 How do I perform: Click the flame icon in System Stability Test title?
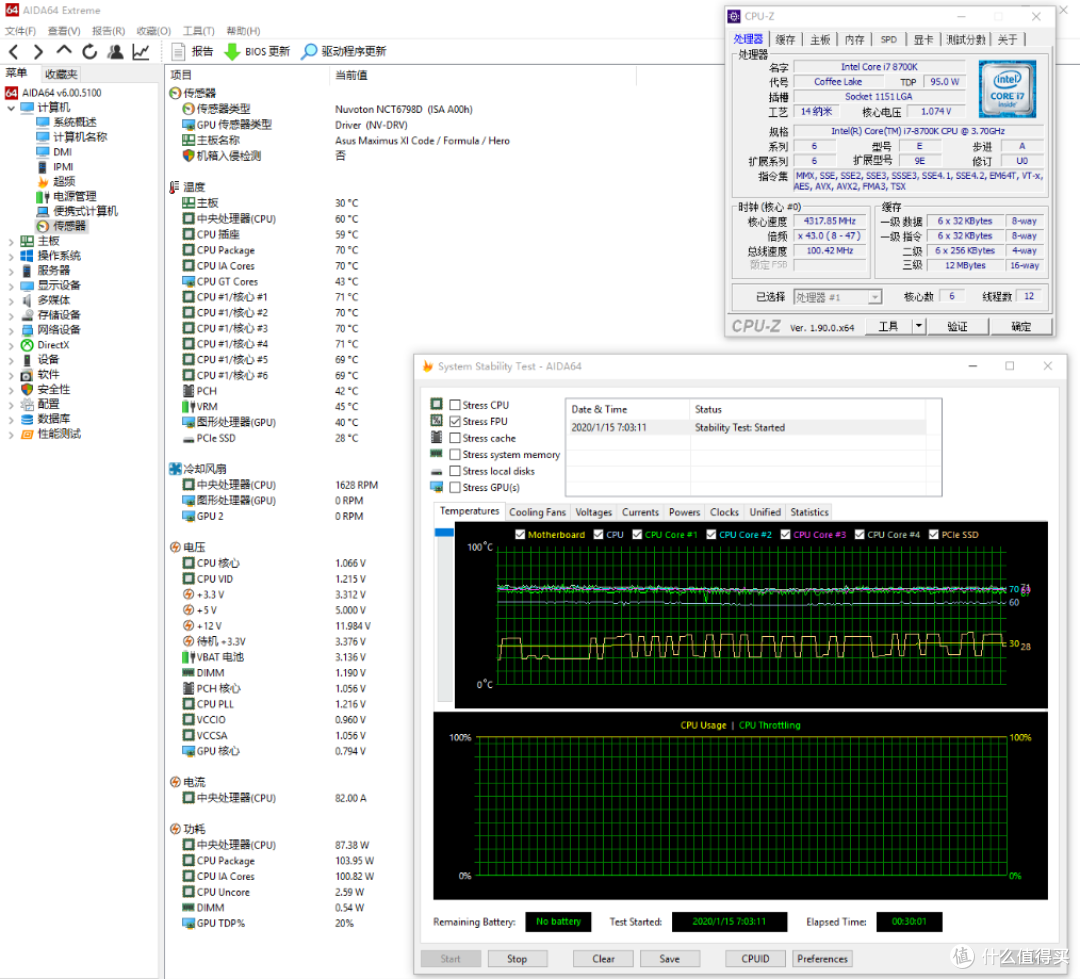428,366
